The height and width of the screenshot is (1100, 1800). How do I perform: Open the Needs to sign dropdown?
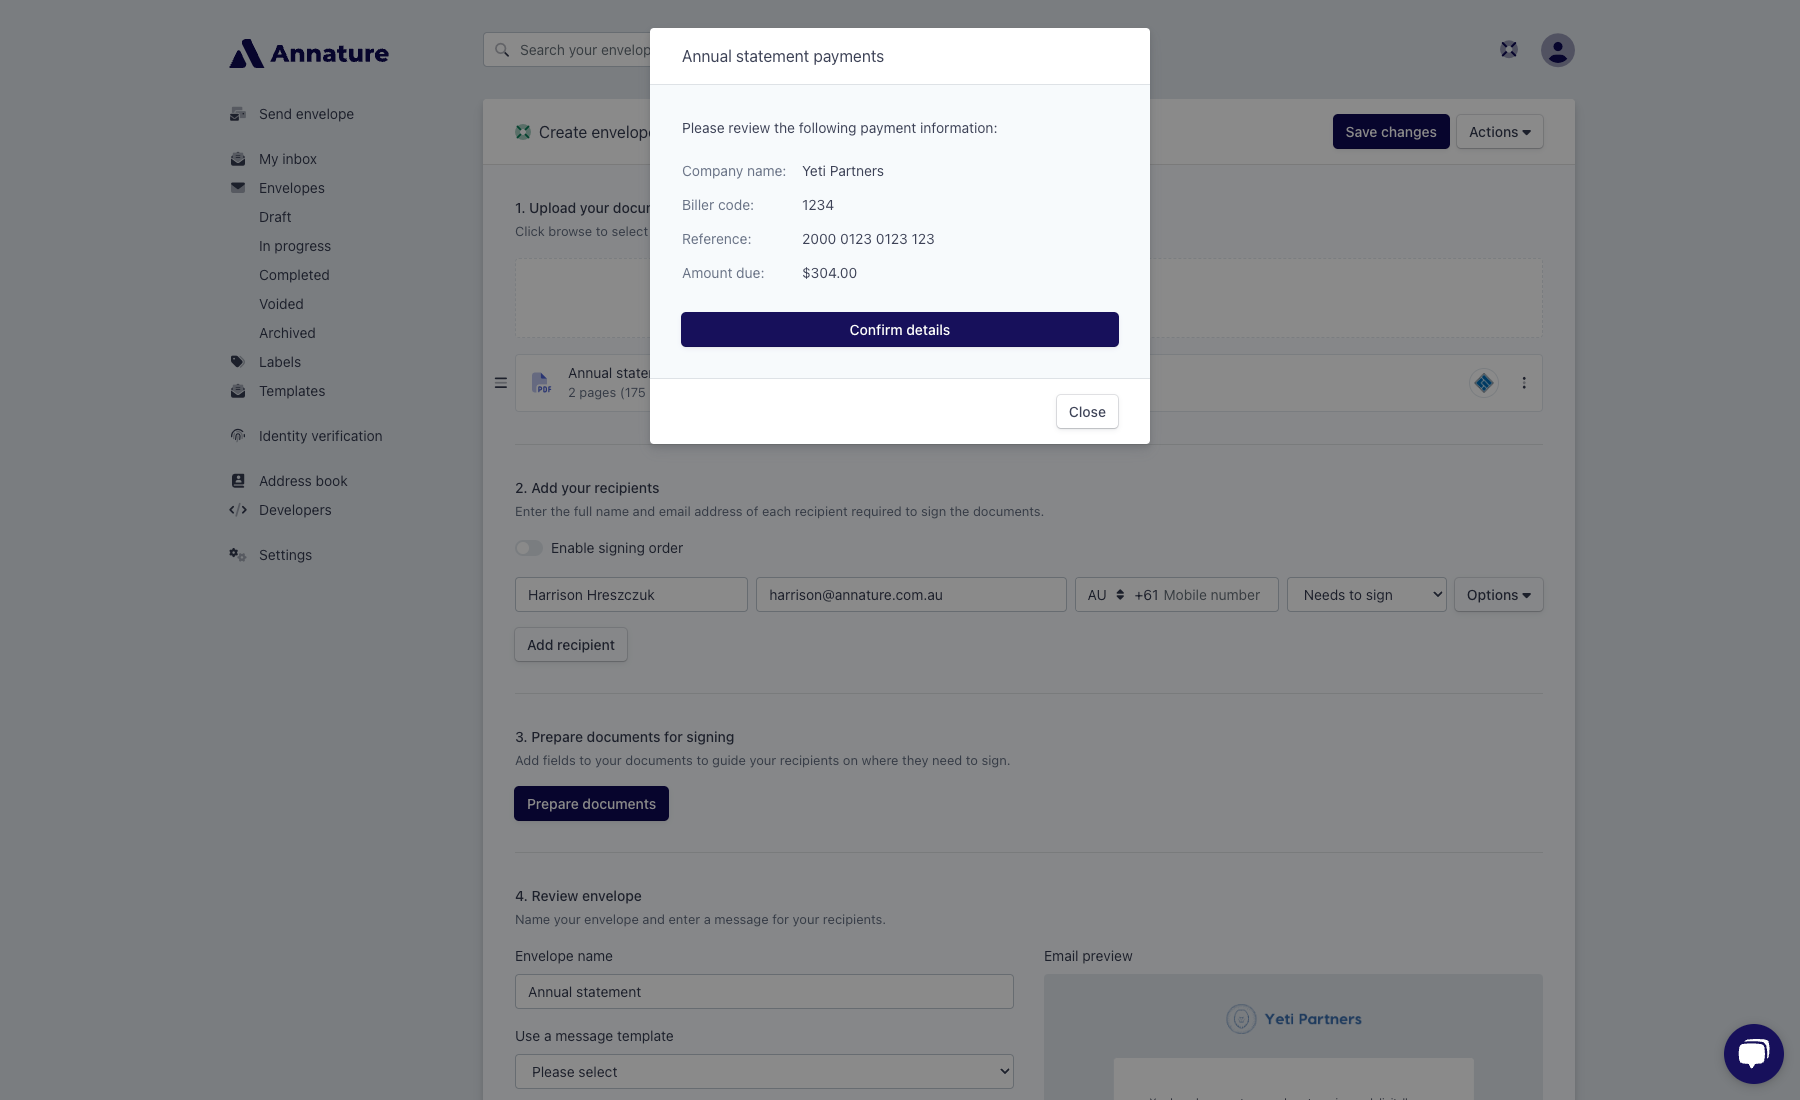point(1366,595)
